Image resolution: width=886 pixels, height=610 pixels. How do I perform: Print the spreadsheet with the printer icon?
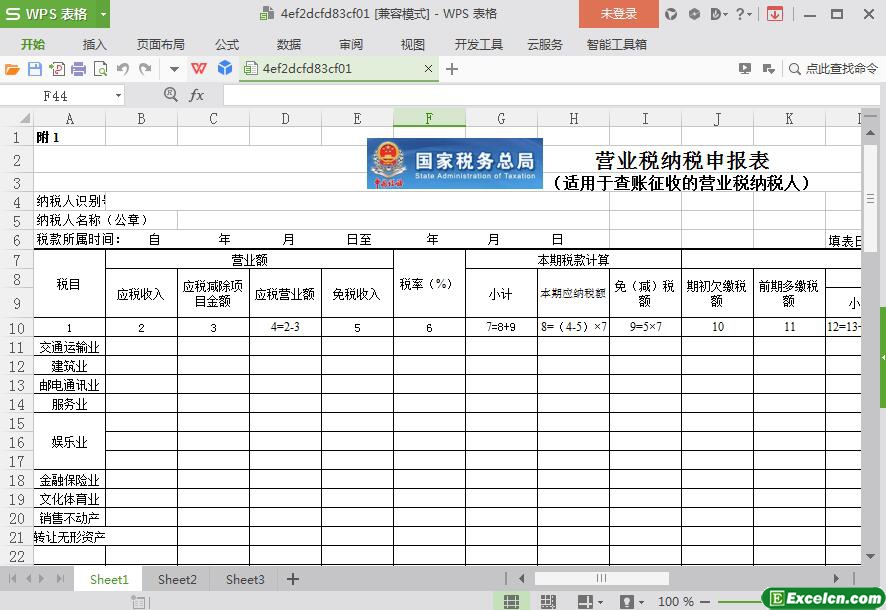[79, 69]
